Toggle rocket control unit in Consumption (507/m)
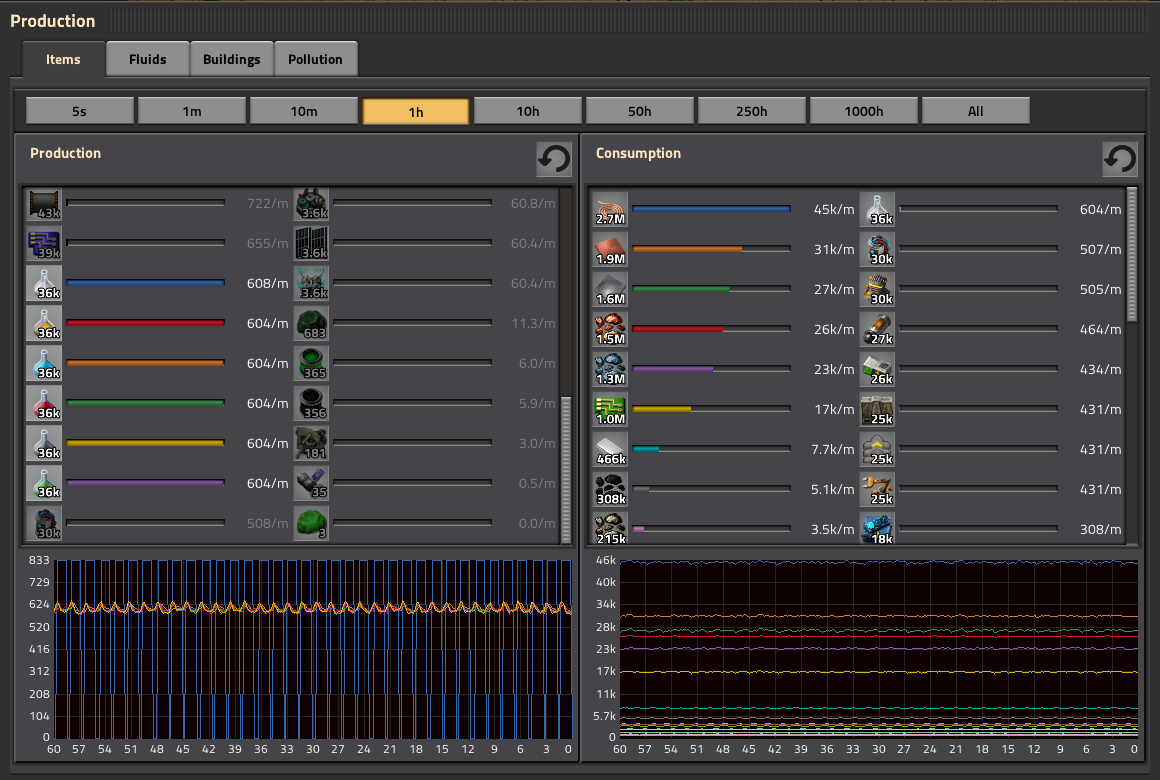The width and height of the screenshot is (1160, 780). click(877, 249)
